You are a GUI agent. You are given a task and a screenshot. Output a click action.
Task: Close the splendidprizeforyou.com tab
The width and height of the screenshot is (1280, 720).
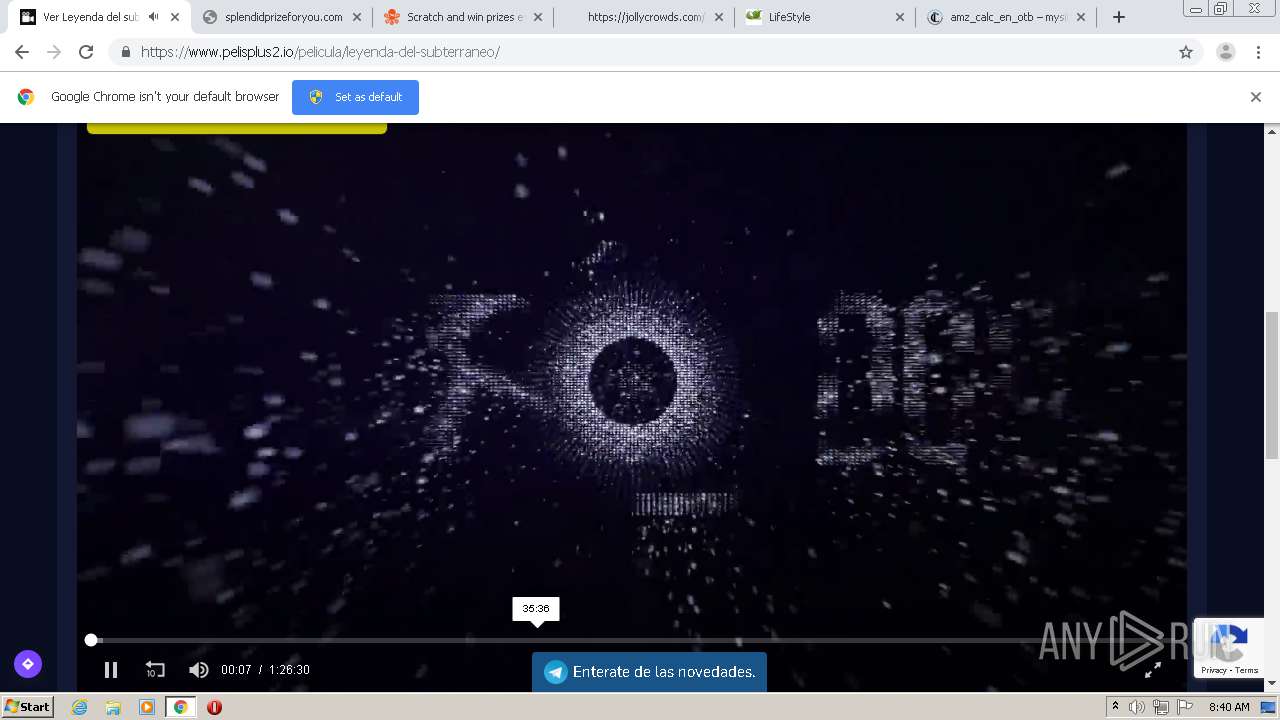click(357, 17)
